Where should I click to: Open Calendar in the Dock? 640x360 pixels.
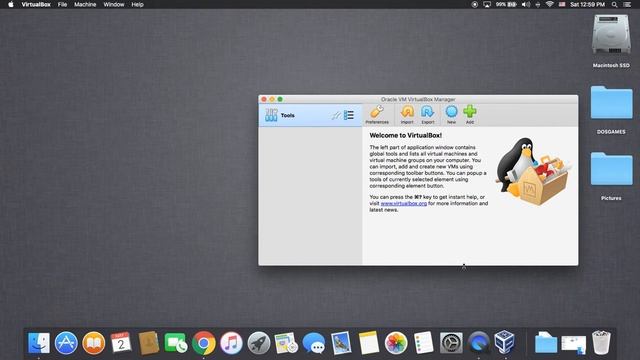(121, 343)
